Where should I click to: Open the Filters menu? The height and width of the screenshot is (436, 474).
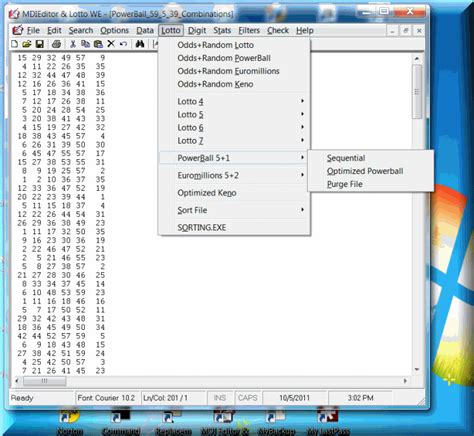249,30
